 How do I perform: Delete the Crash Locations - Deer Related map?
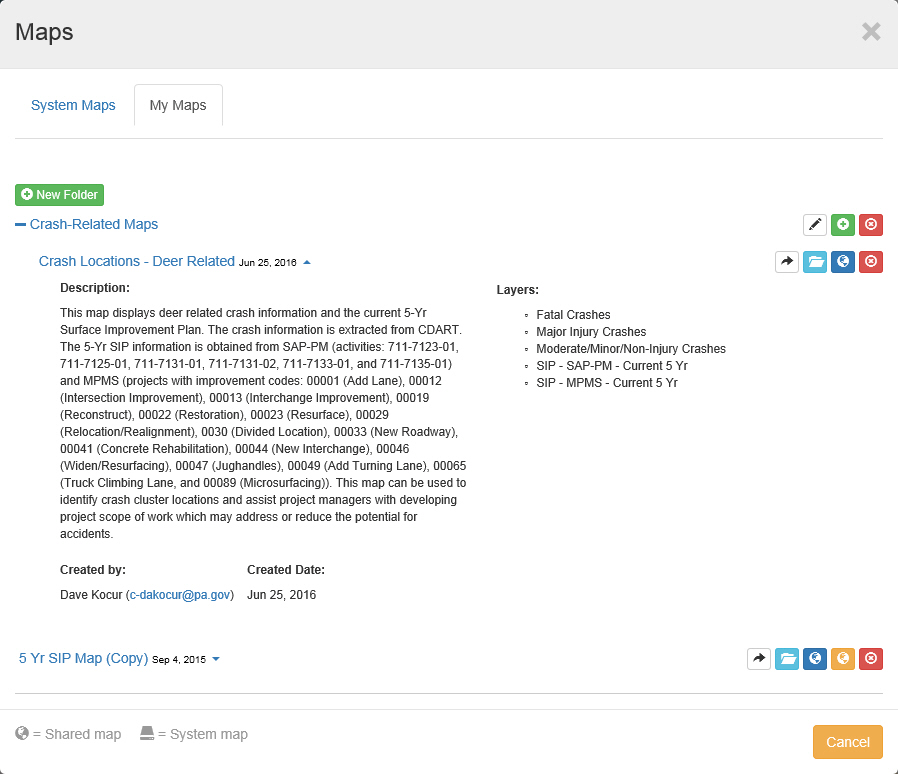point(871,262)
